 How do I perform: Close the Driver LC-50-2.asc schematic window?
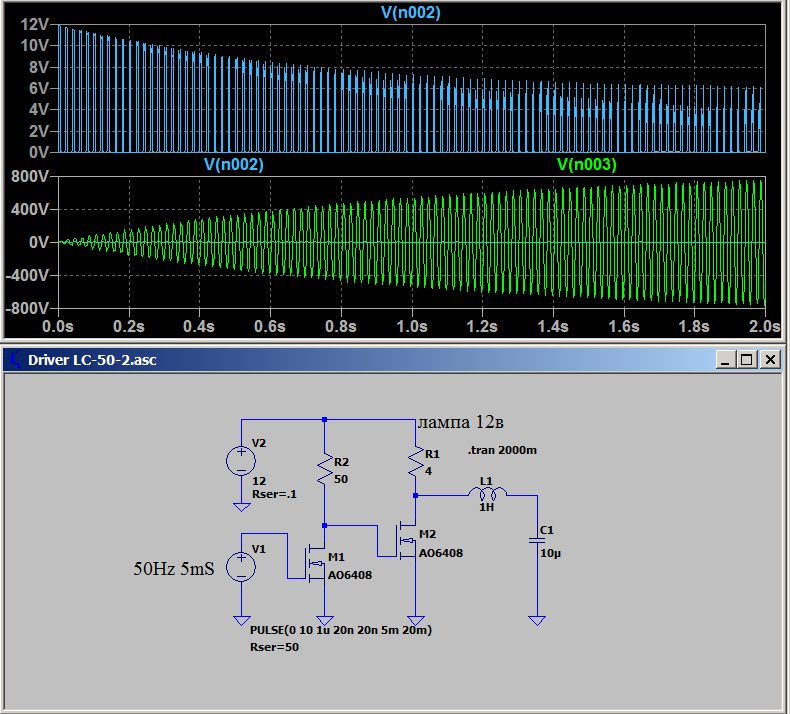click(770, 359)
